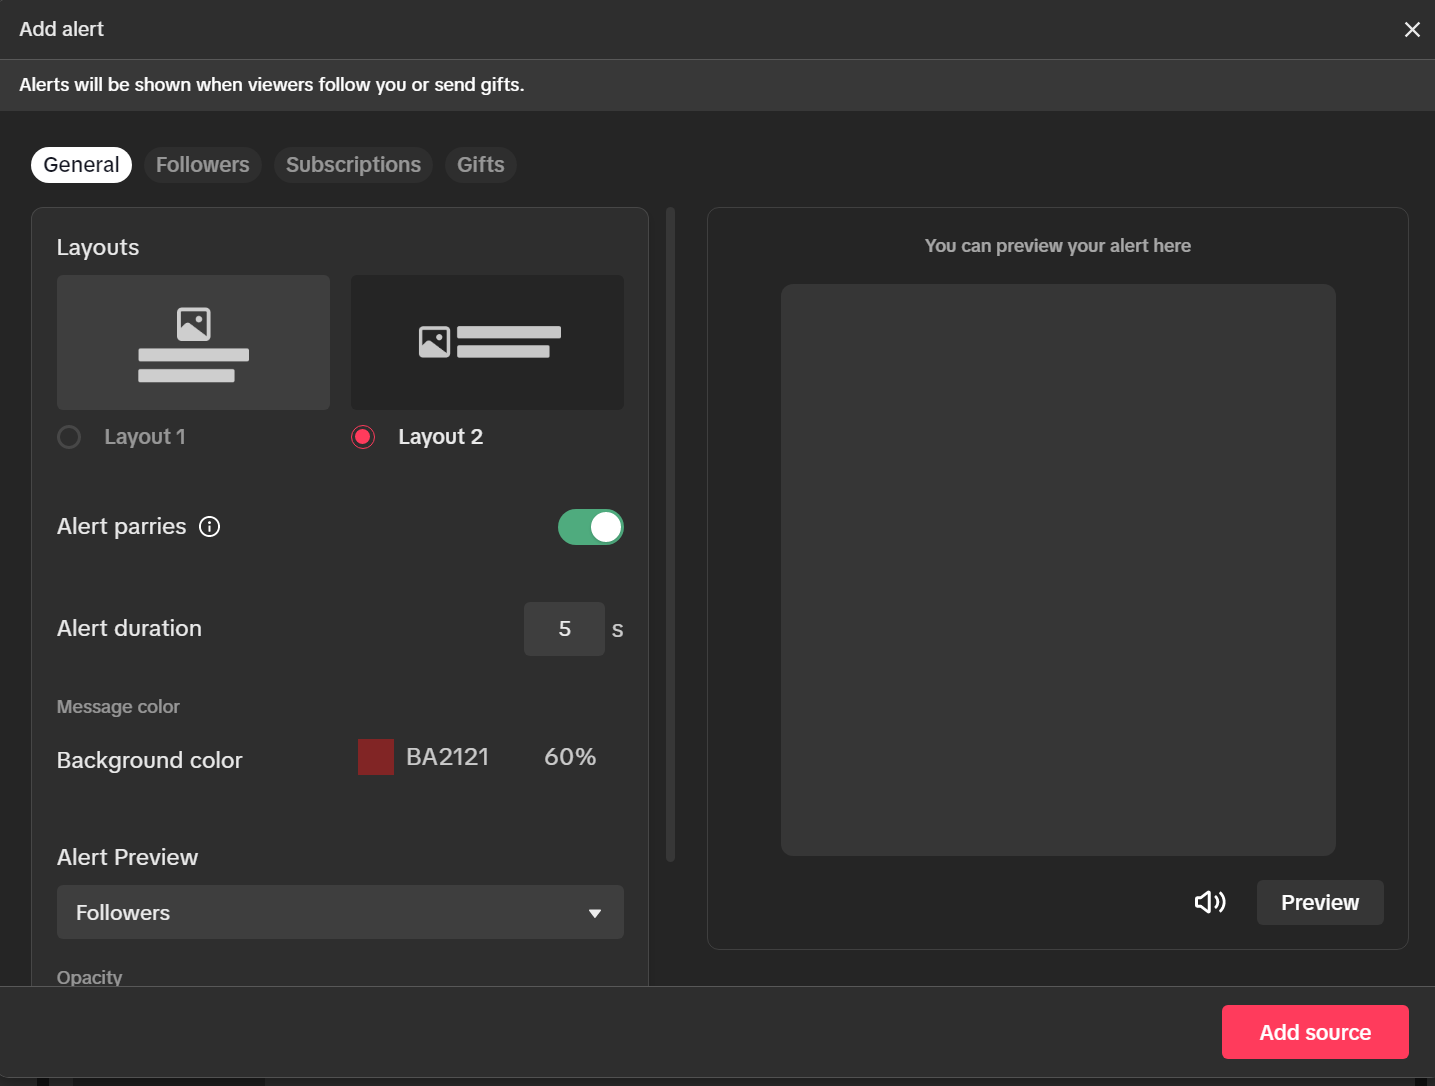
Task: Switch to the Followers tab
Action: point(202,165)
